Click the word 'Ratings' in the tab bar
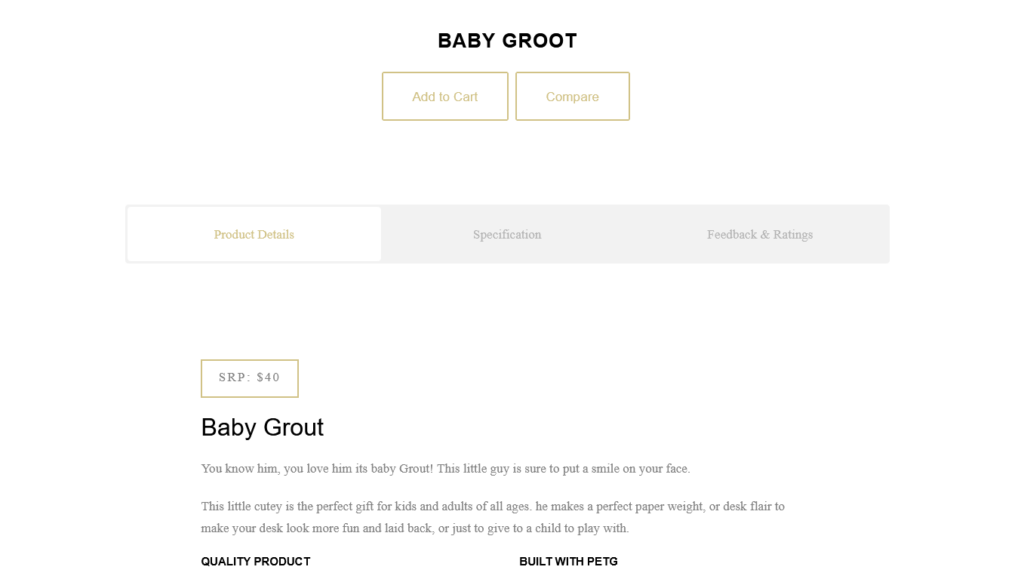Screen dimensions: 1024x576 793,234
